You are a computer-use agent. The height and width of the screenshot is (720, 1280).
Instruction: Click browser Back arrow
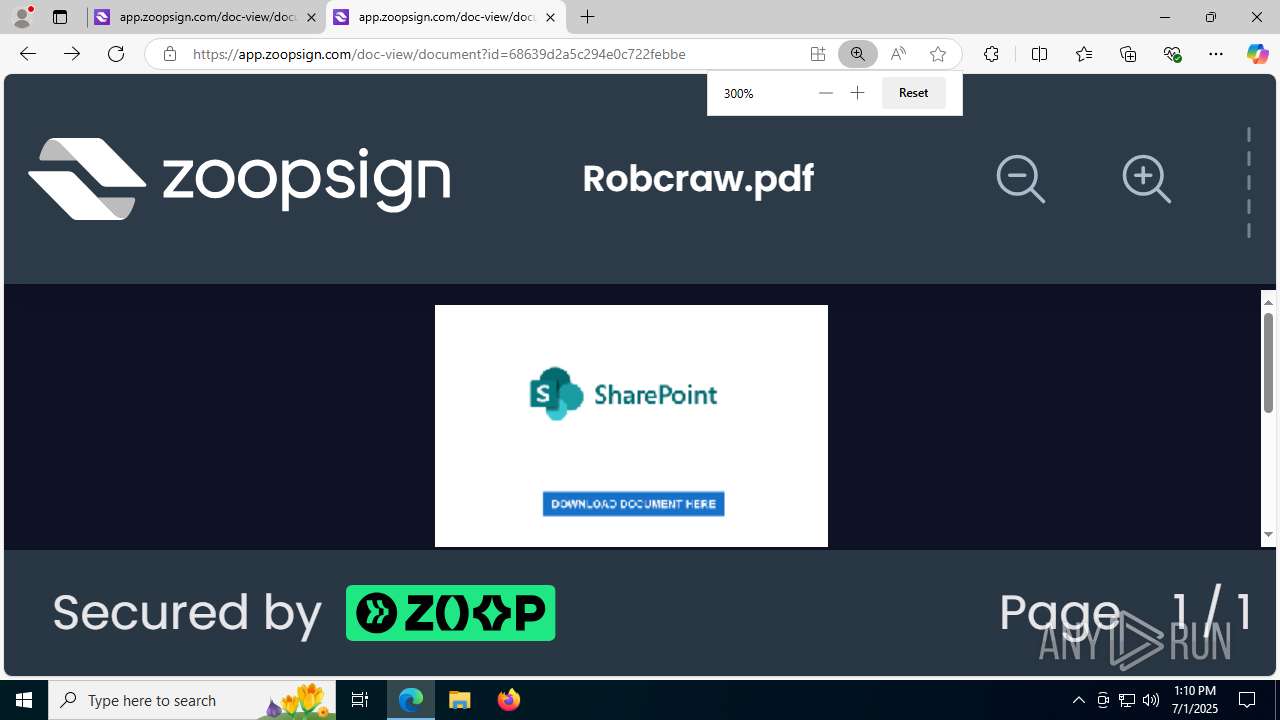[28, 54]
